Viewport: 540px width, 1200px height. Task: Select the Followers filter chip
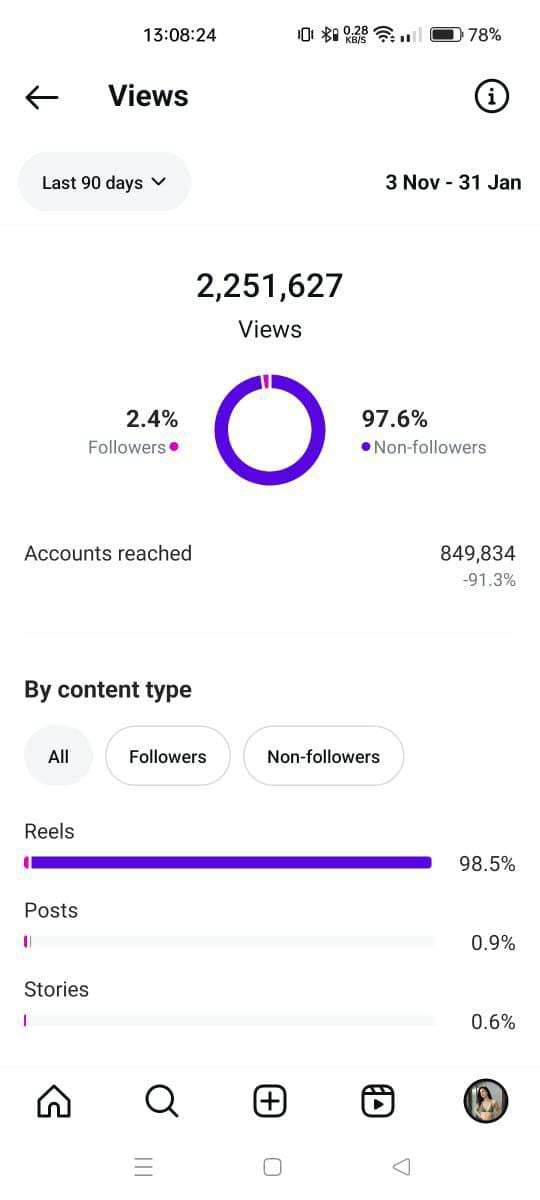[168, 756]
